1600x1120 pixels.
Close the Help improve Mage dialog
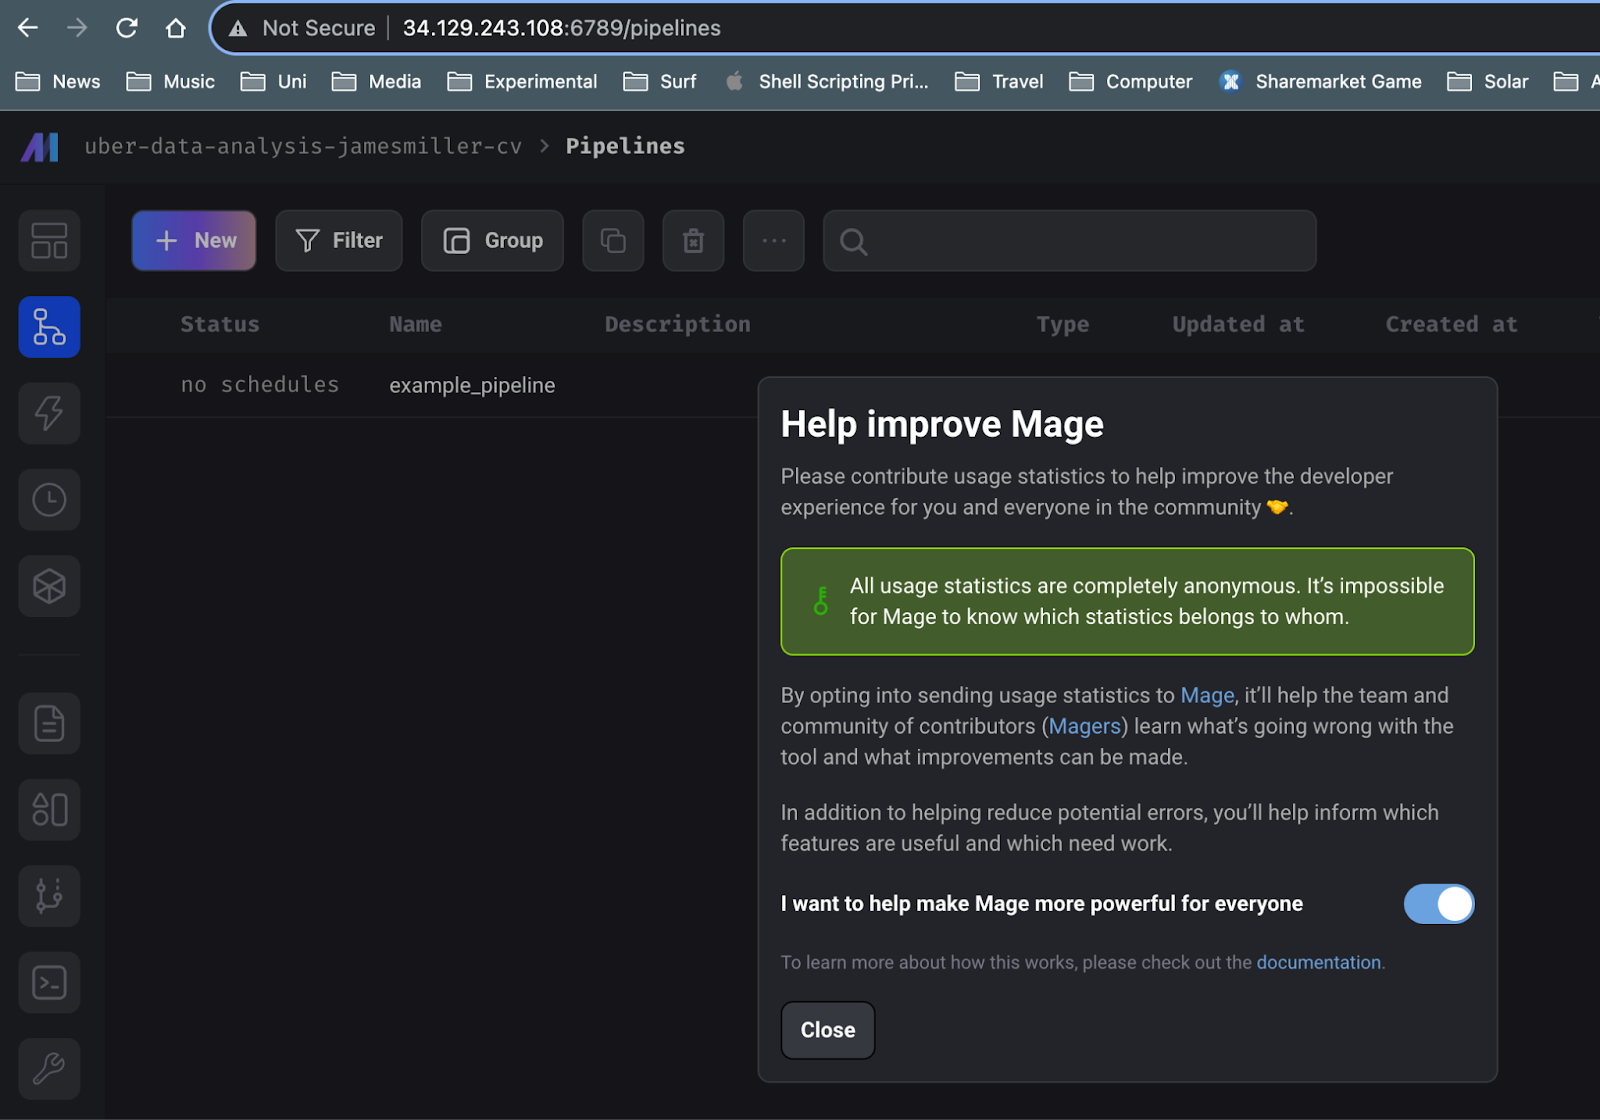pos(828,1030)
